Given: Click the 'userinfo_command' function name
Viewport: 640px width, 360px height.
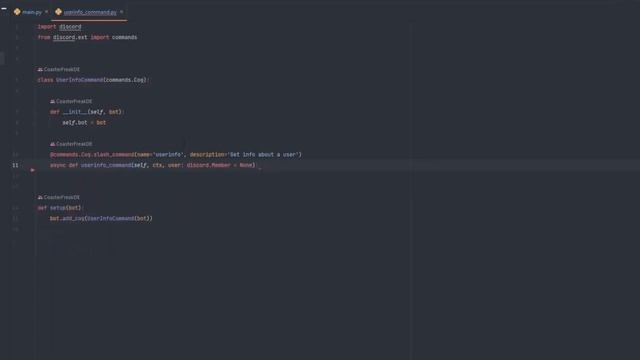Looking at the screenshot, I should [106, 165].
